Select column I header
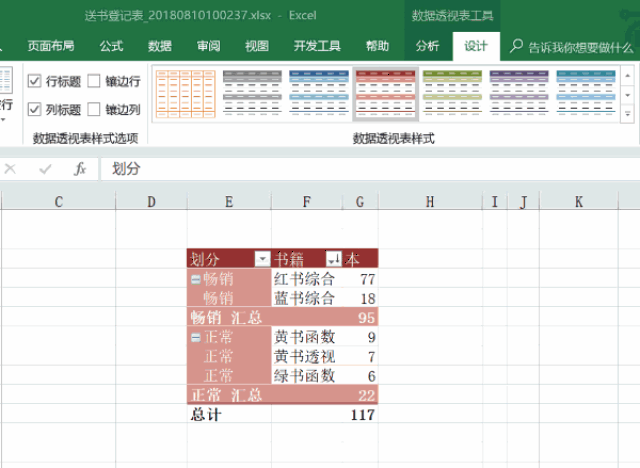Screen dimensions: 640x468 click(495, 202)
